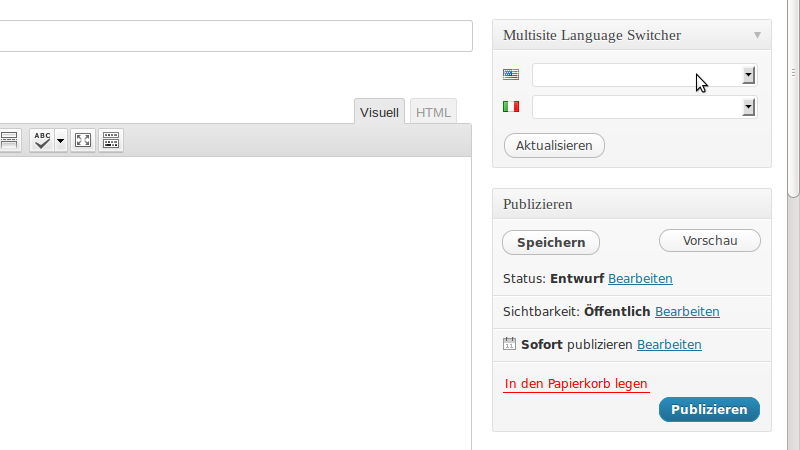Show the kitchen sink toolbar rows
Image resolution: width=800 pixels, height=450 pixels.
click(111, 140)
